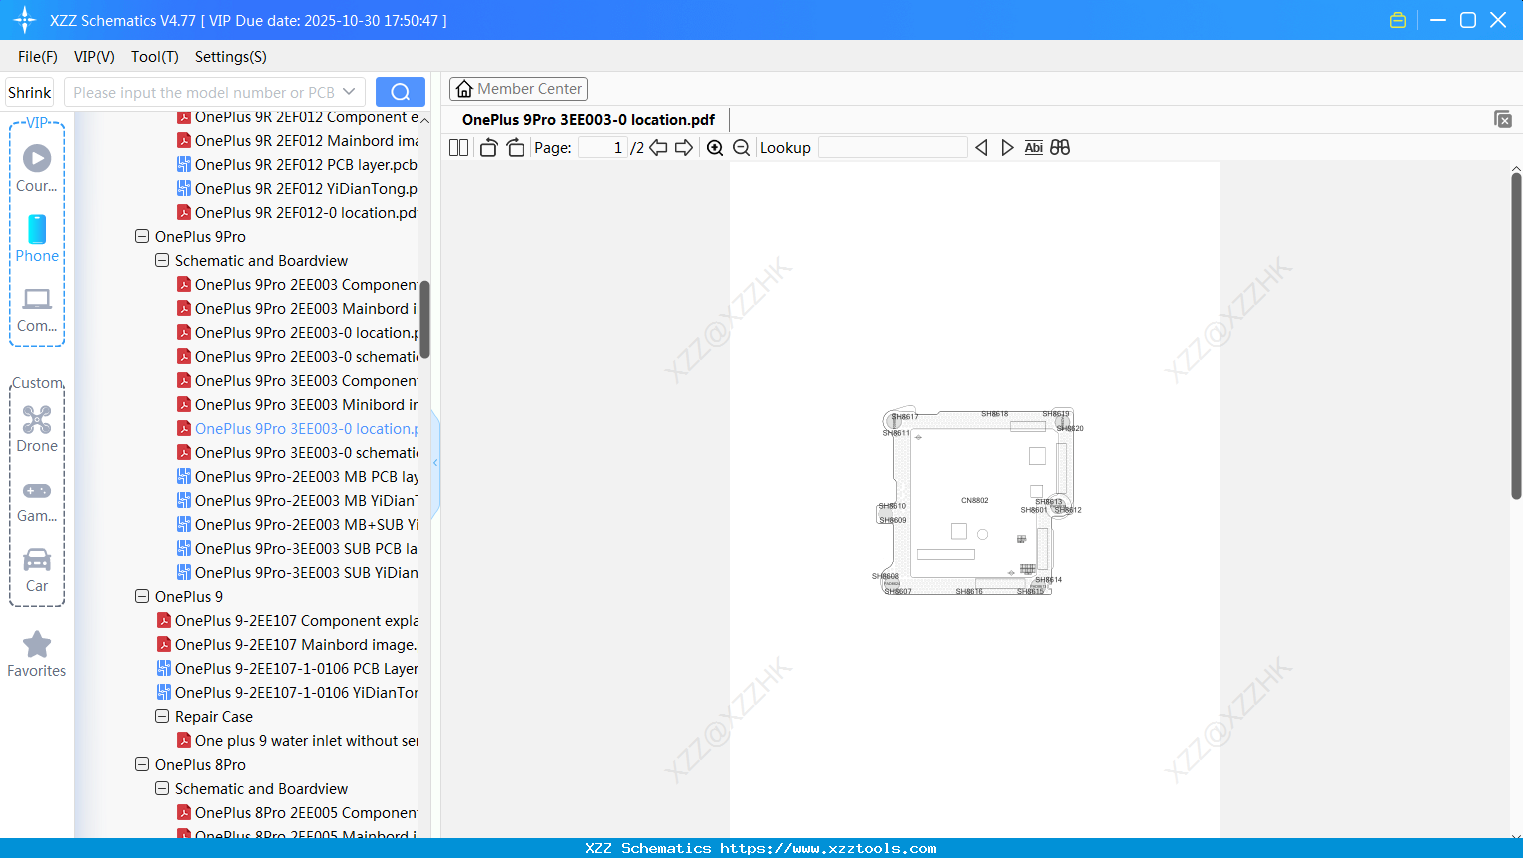Open the File(F) menu

coord(38,57)
